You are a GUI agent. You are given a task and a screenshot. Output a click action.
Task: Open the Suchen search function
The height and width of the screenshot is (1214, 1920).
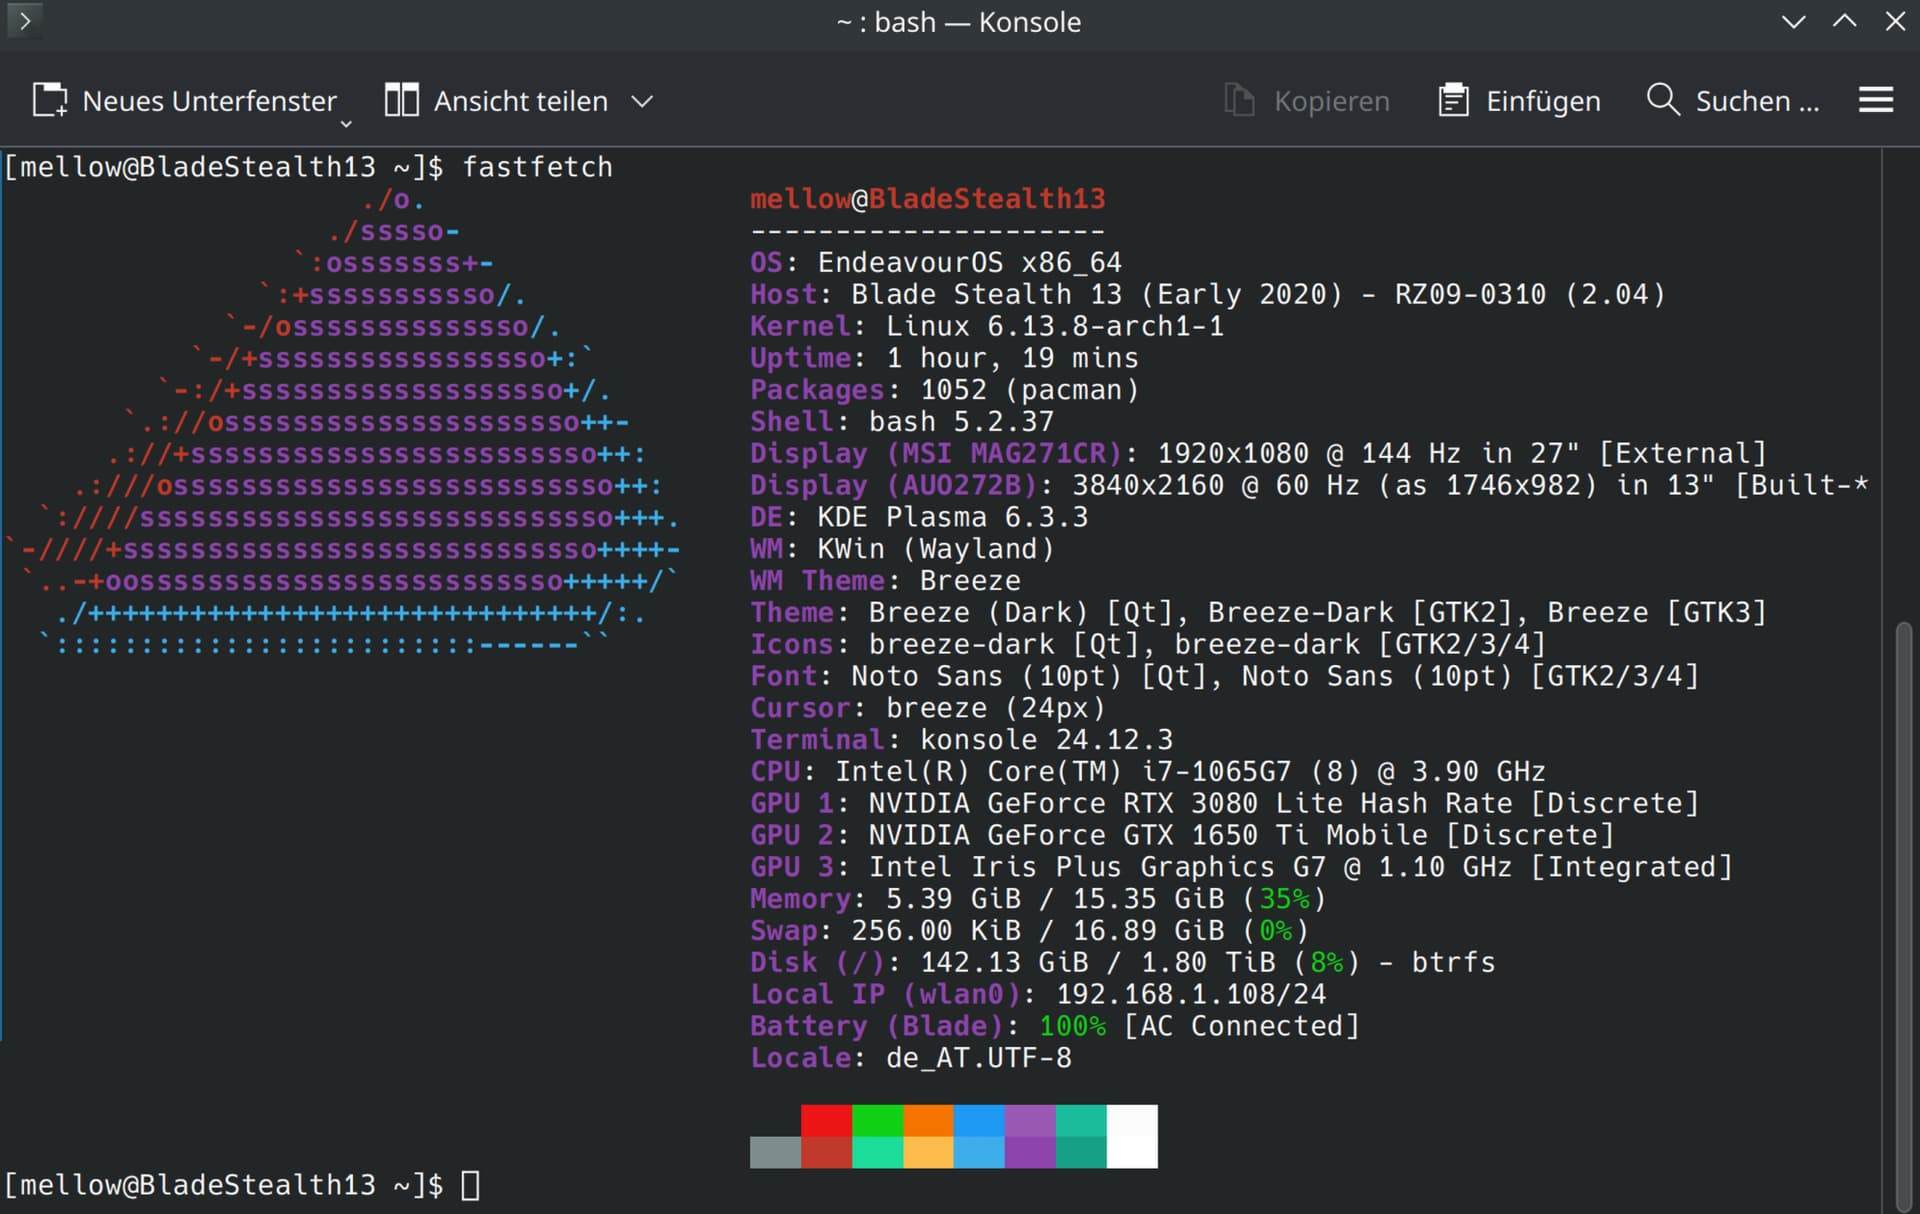1733,101
